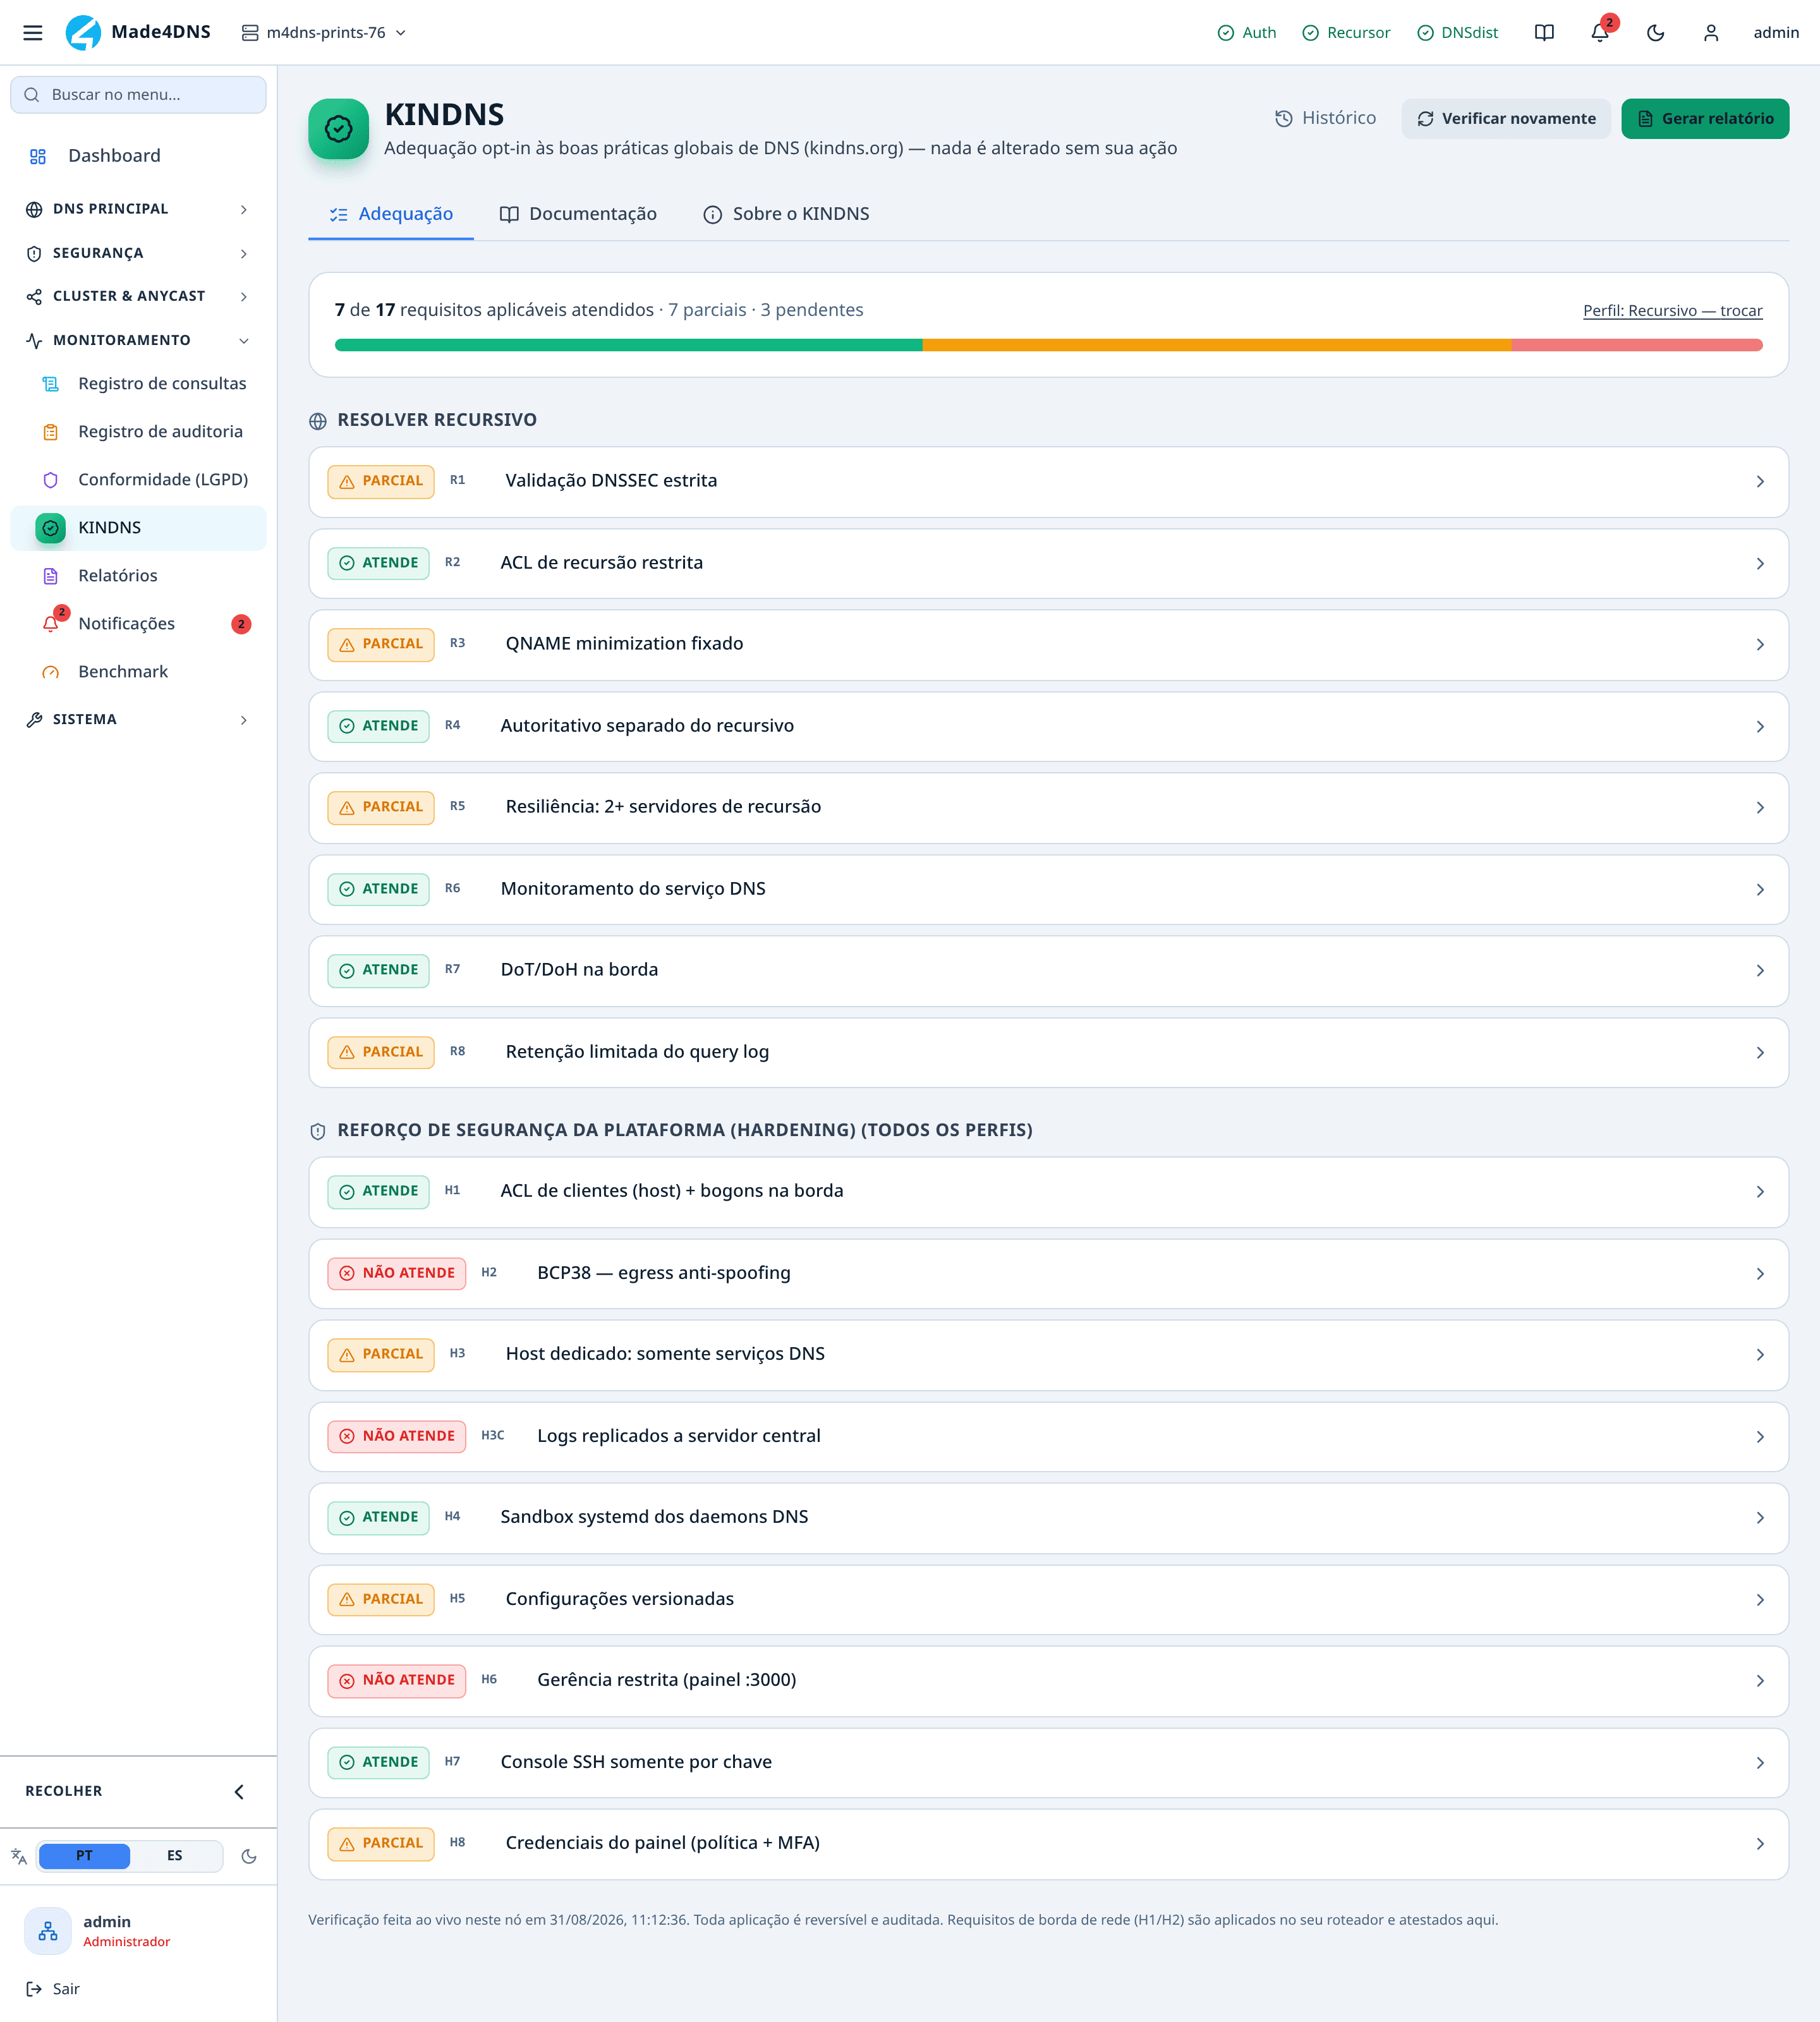Switch language to ES

coord(175,1856)
